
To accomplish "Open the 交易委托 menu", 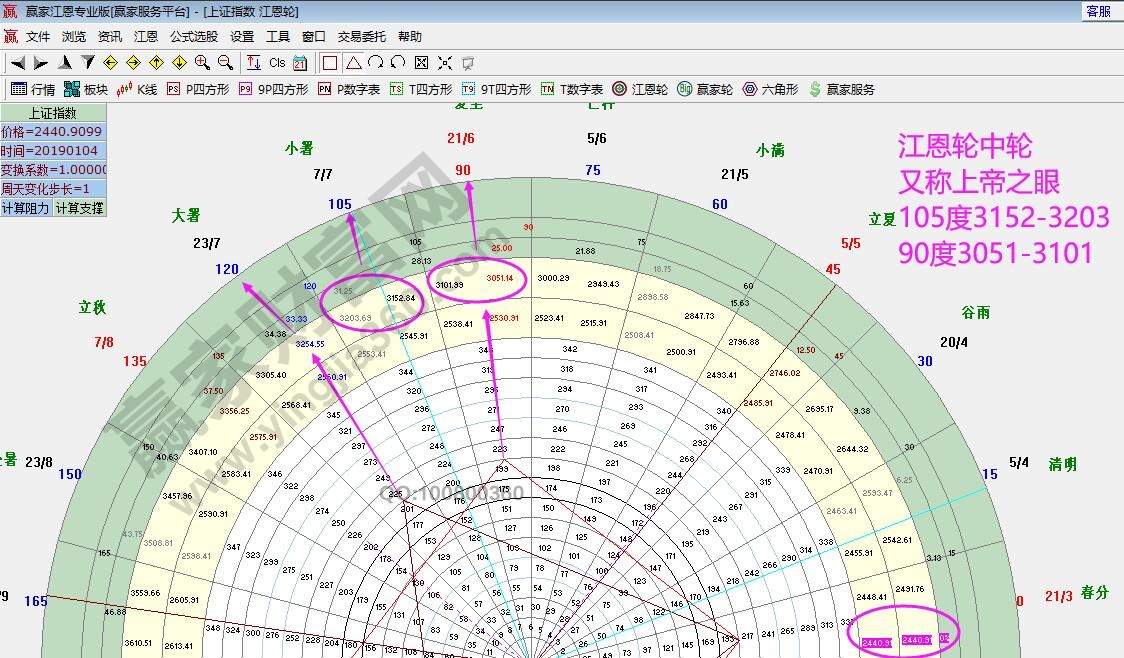I will pos(362,36).
